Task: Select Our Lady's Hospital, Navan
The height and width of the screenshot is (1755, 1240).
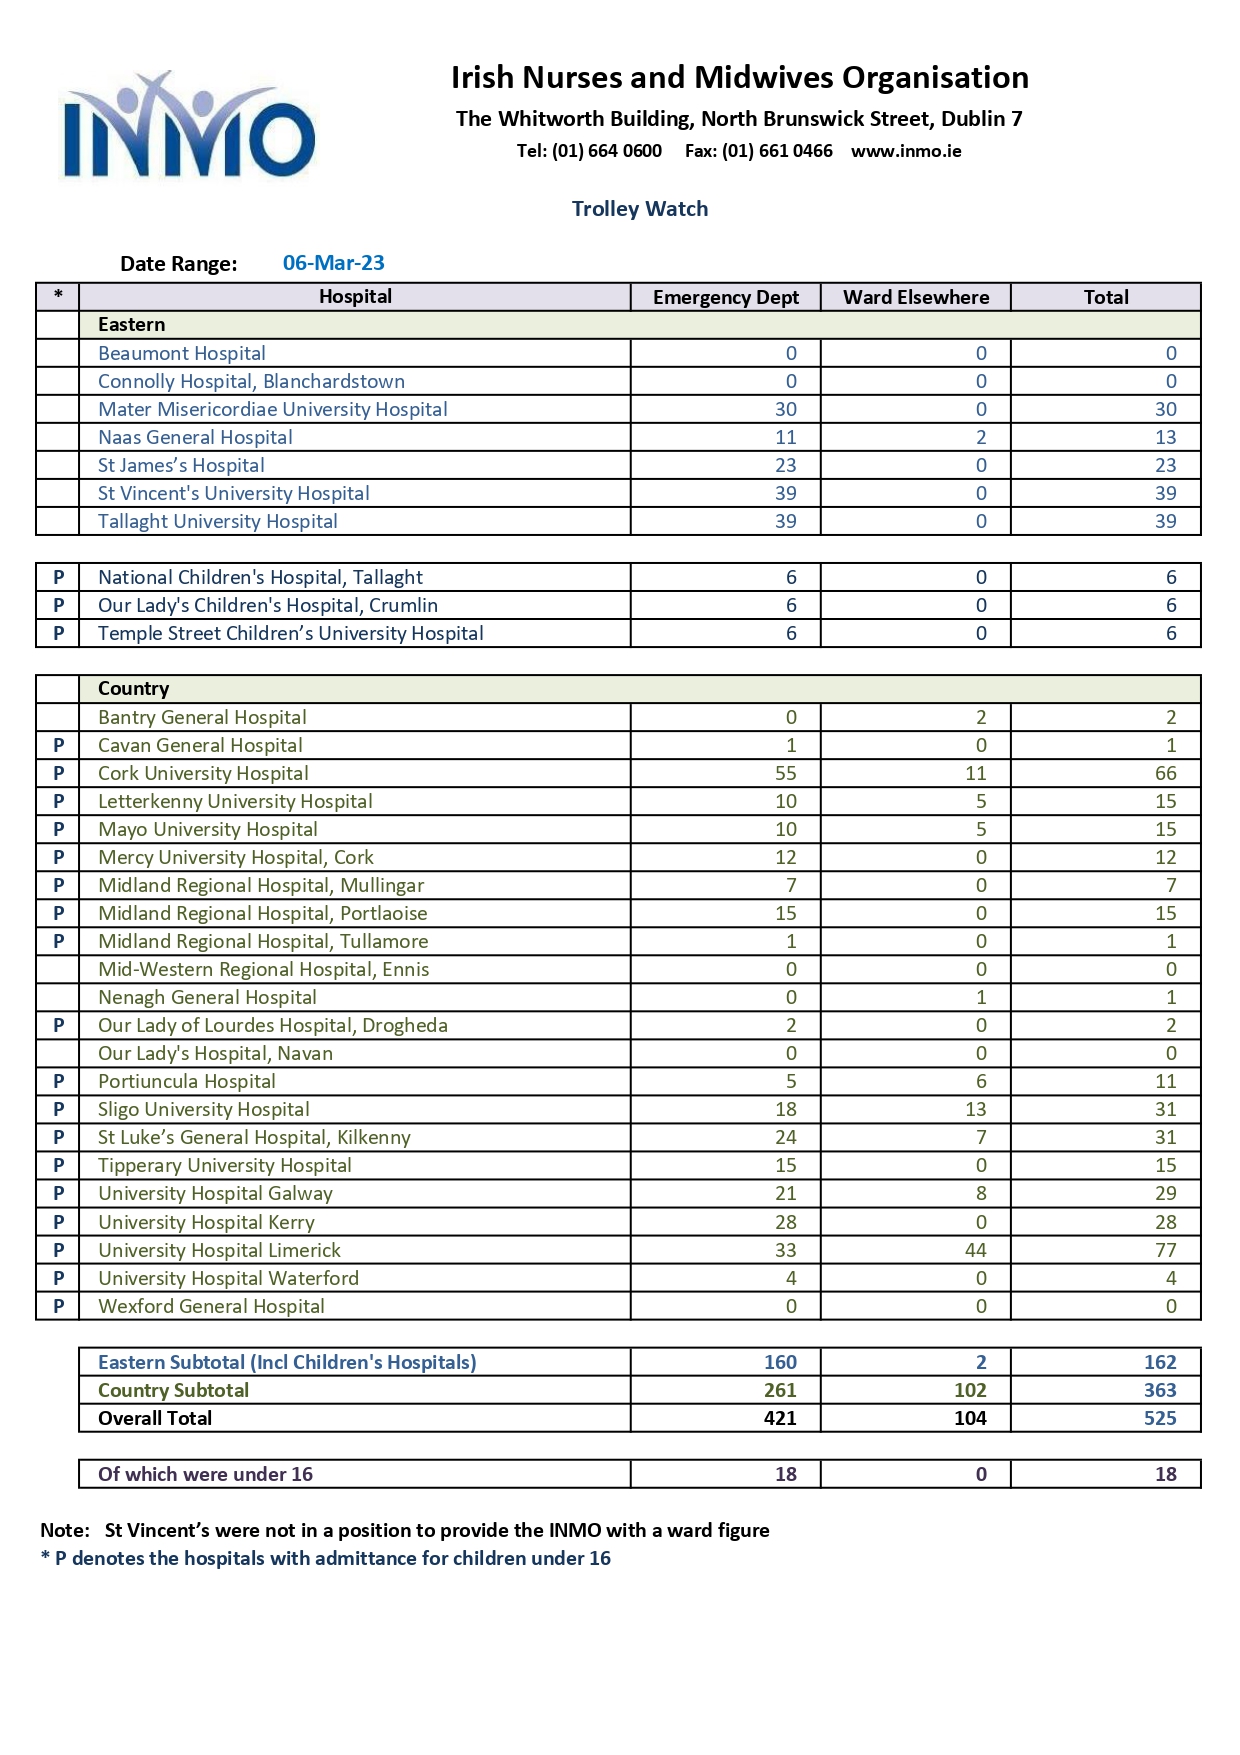Action: pos(216,1053)
